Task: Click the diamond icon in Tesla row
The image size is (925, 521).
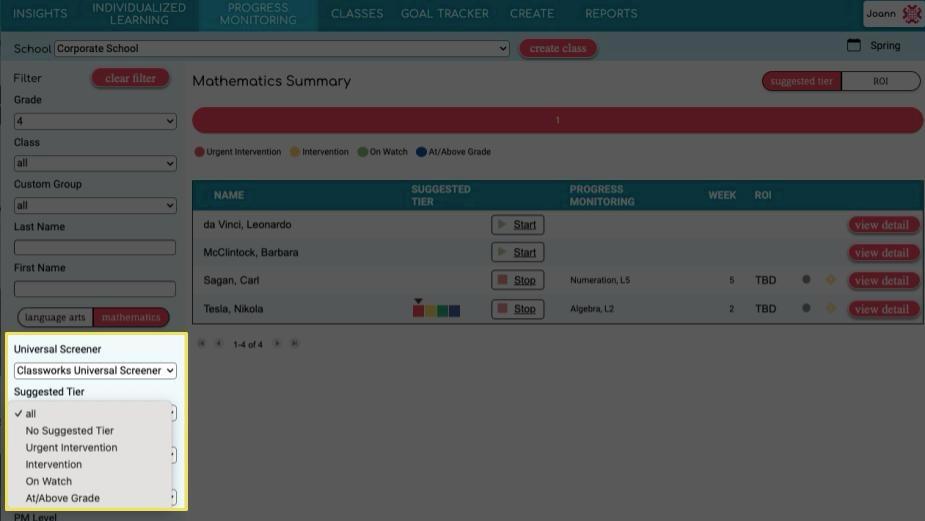Action: tap(831, 308)
